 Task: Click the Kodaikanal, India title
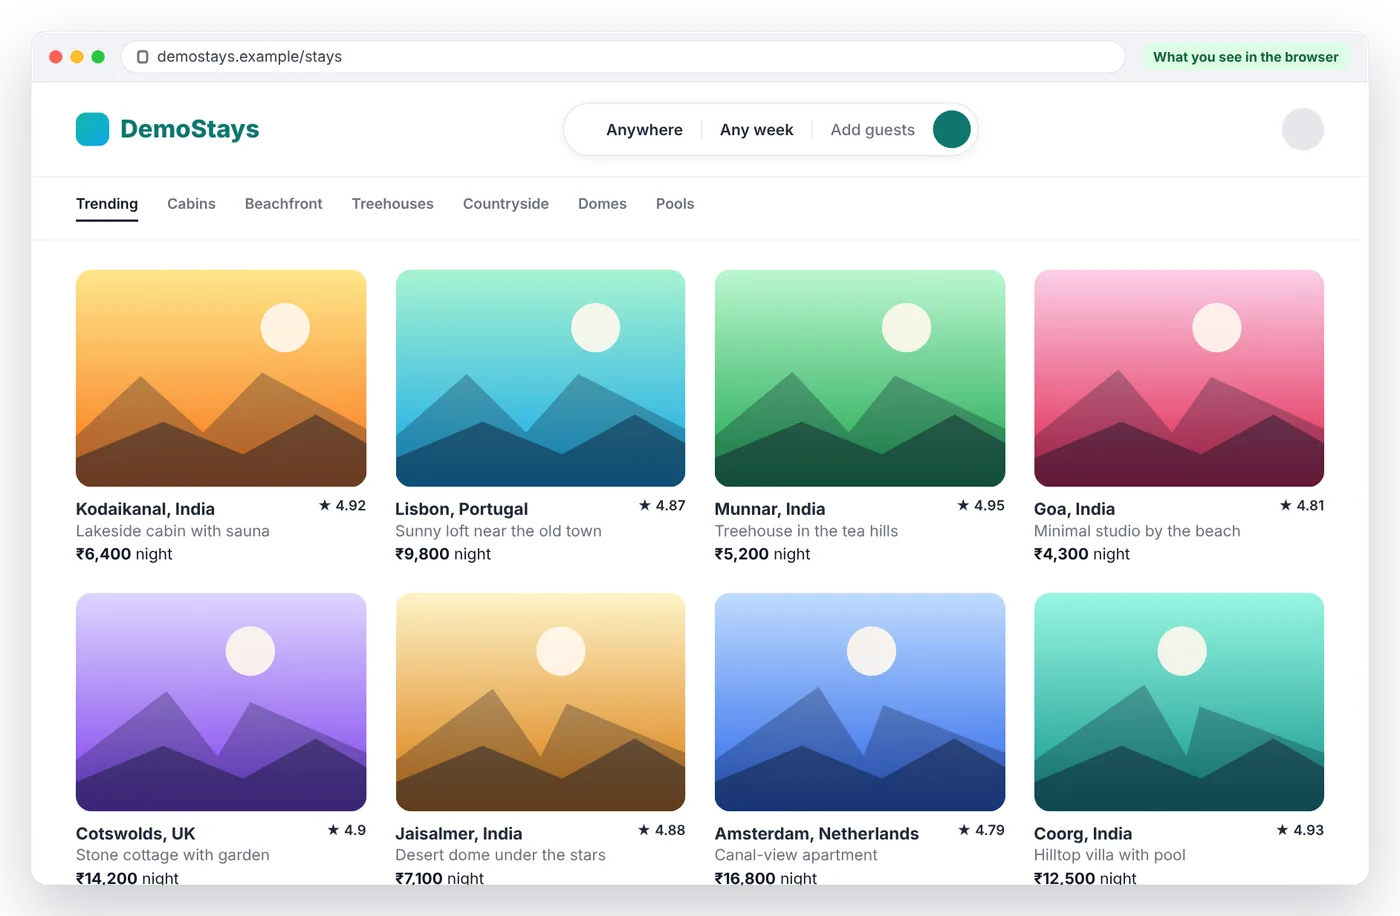145,509
